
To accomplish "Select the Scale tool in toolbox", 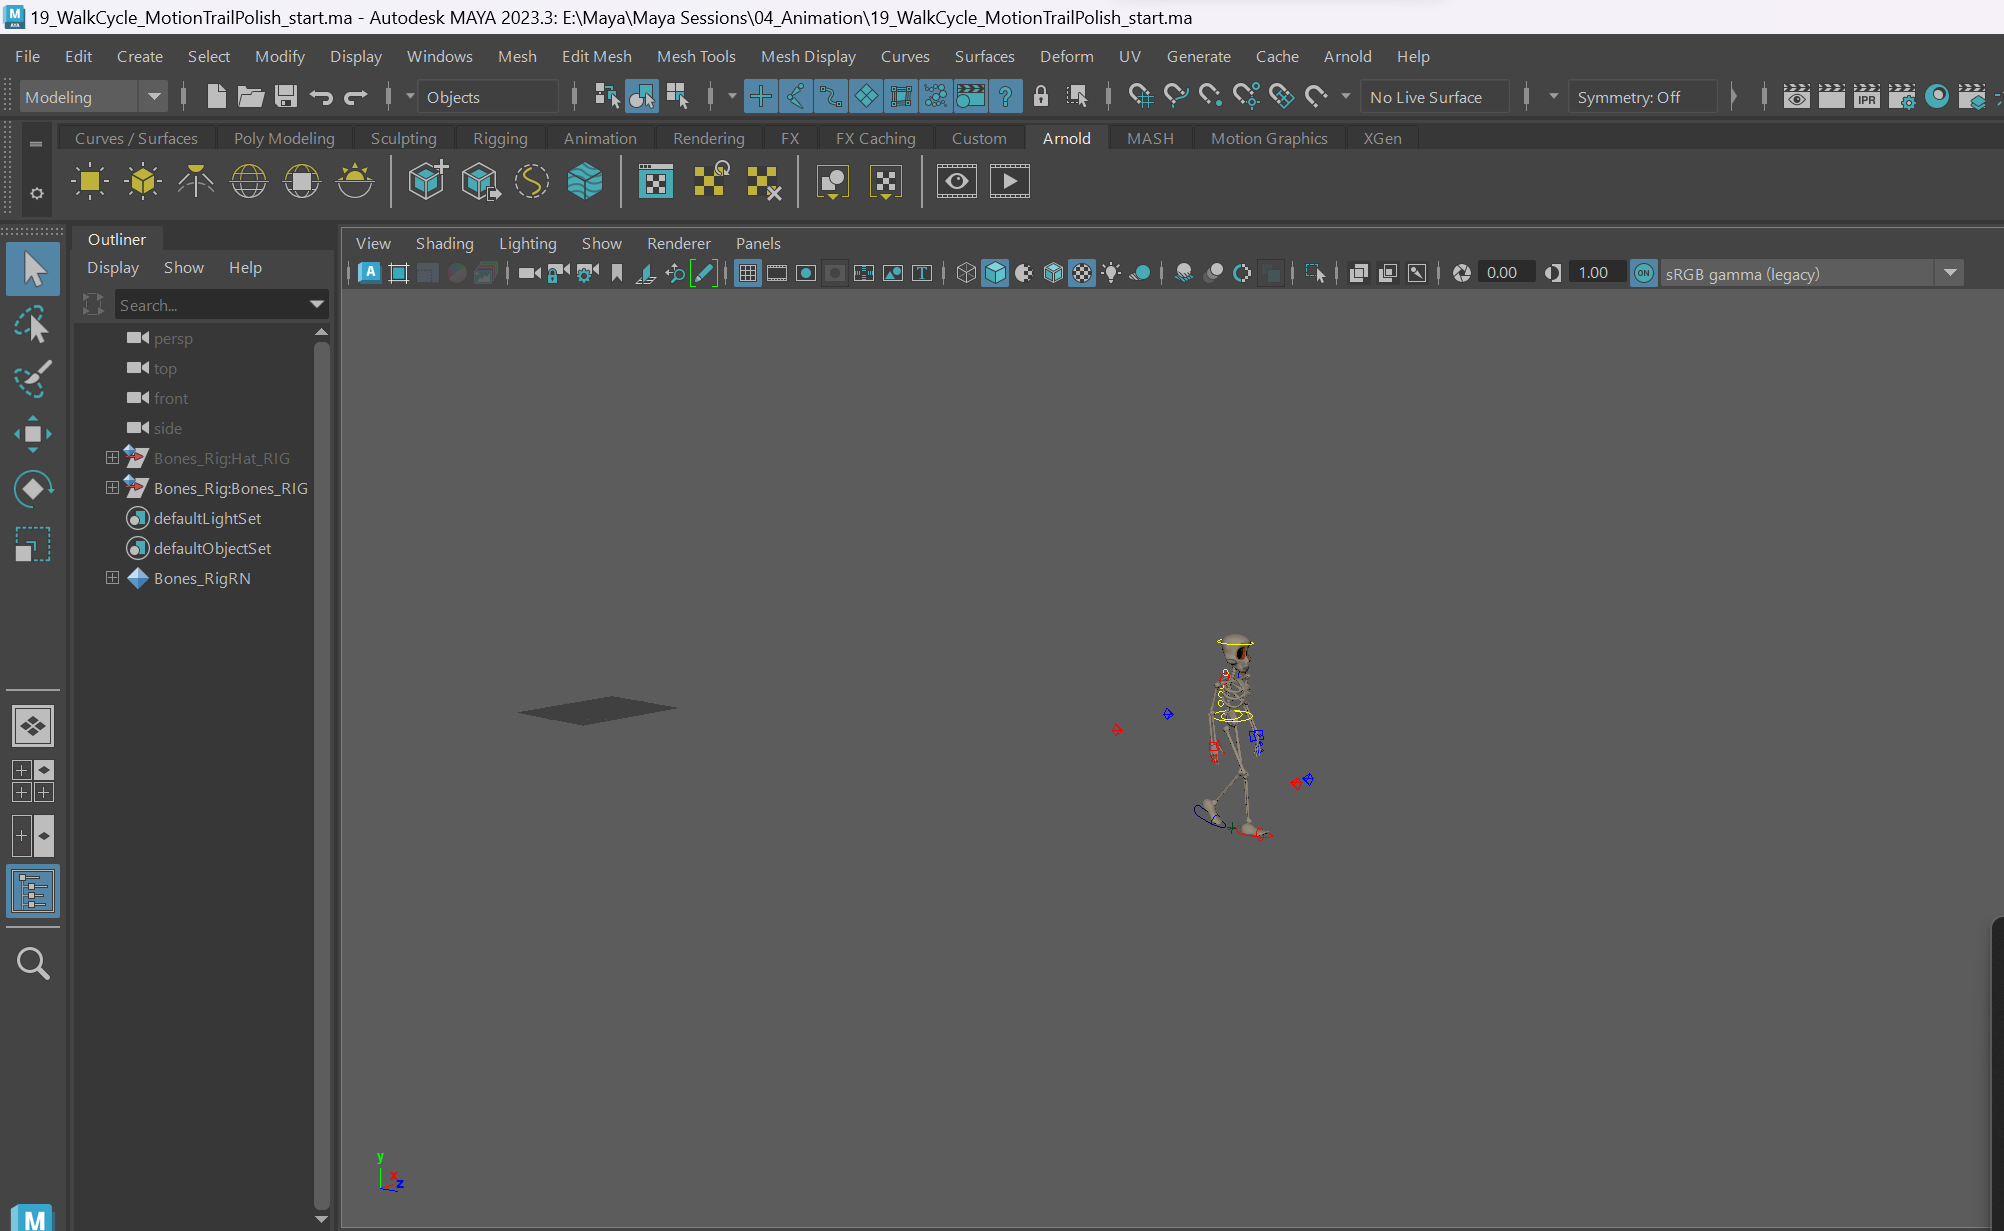I will tap(33, 544).
